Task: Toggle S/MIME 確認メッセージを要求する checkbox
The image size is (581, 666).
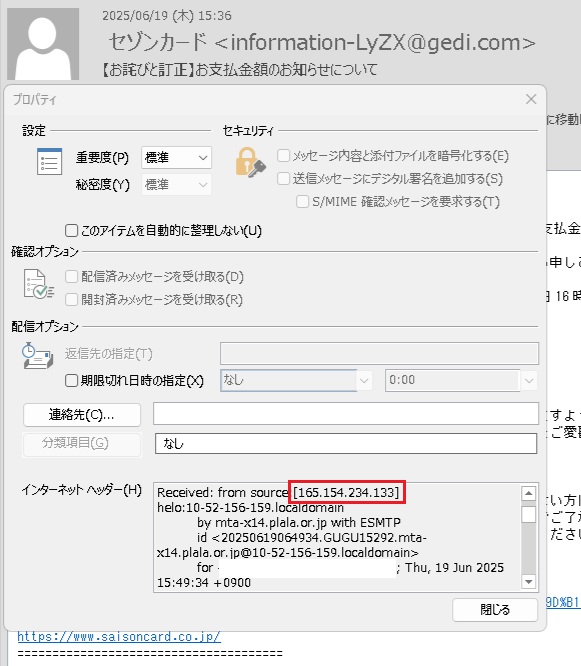Action: (x=302, y=201)
